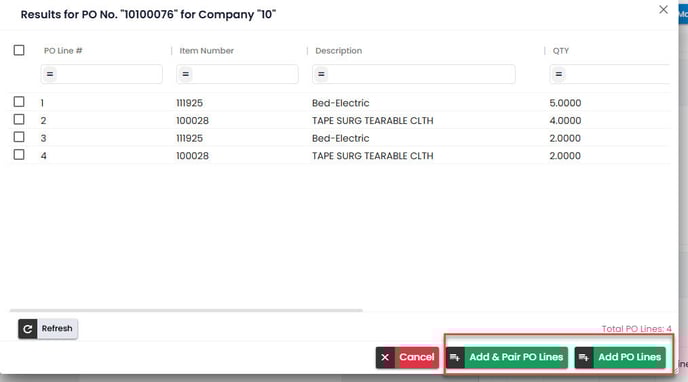The width and height of the screenshot is (688, 382).
Task: Click Bed-Electric description in line 3
Action: 341,138
